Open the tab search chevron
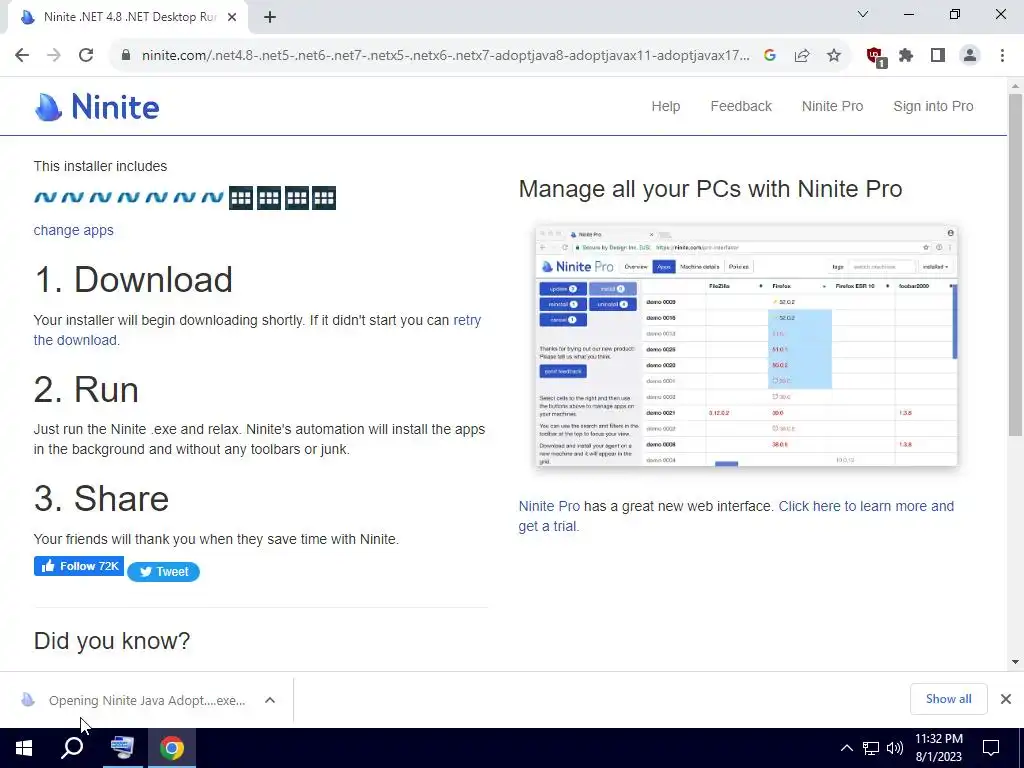The image size is (1024, 768). click(x=863, y=14)
